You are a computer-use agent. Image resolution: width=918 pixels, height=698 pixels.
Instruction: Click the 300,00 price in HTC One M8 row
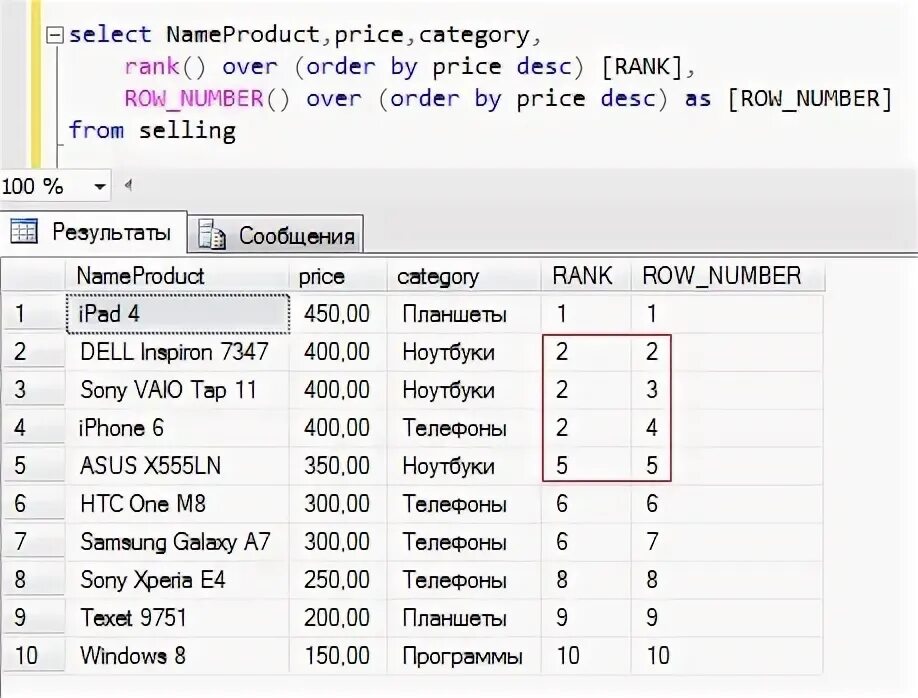coord(337,504)
